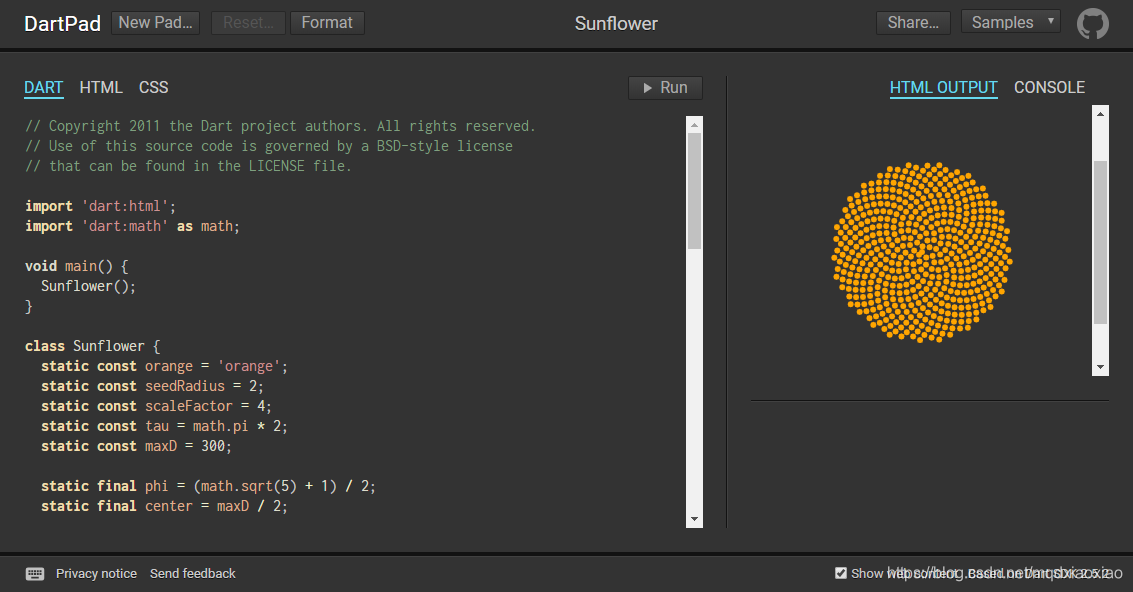
Task: Run the Sunflower program
Action: point(665,87)
